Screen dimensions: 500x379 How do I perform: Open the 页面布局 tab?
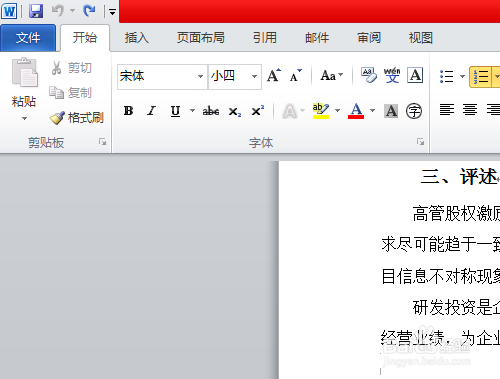pyautogui.click(x=200, y=38)
